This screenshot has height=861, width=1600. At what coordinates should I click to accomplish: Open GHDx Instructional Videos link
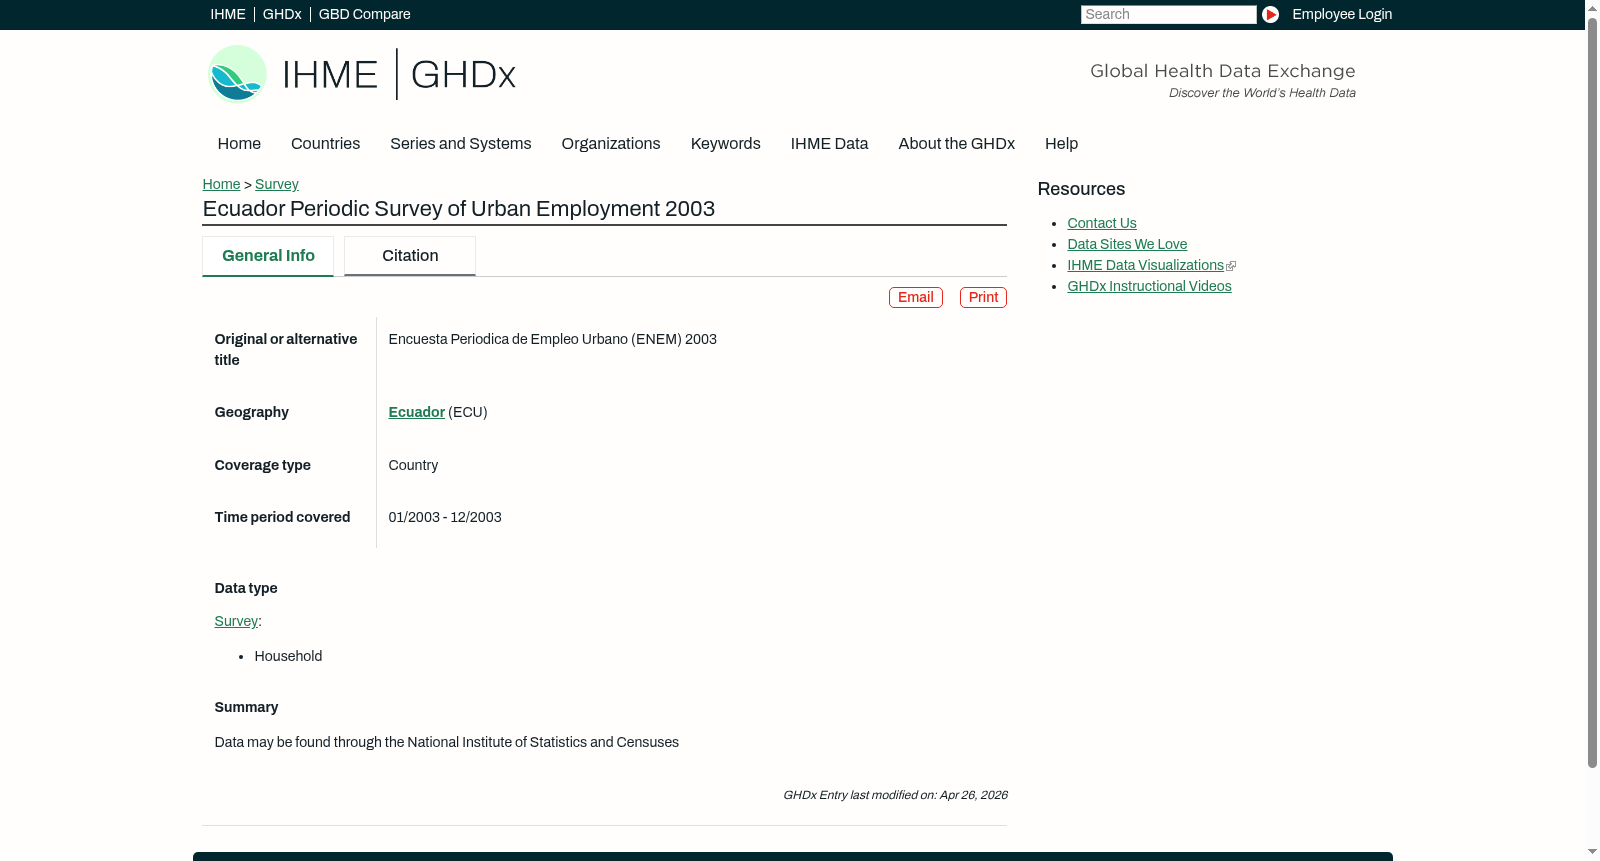pyautogui.click(x=1150, y=287)
